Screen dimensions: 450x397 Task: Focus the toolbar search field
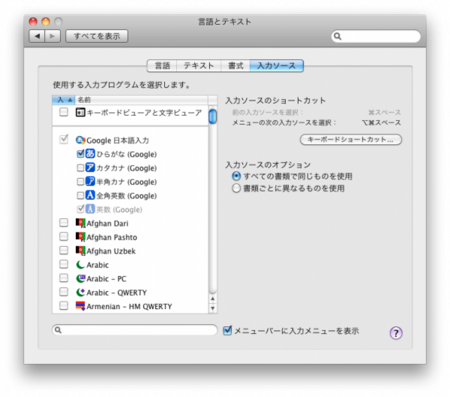click(376, 36)
